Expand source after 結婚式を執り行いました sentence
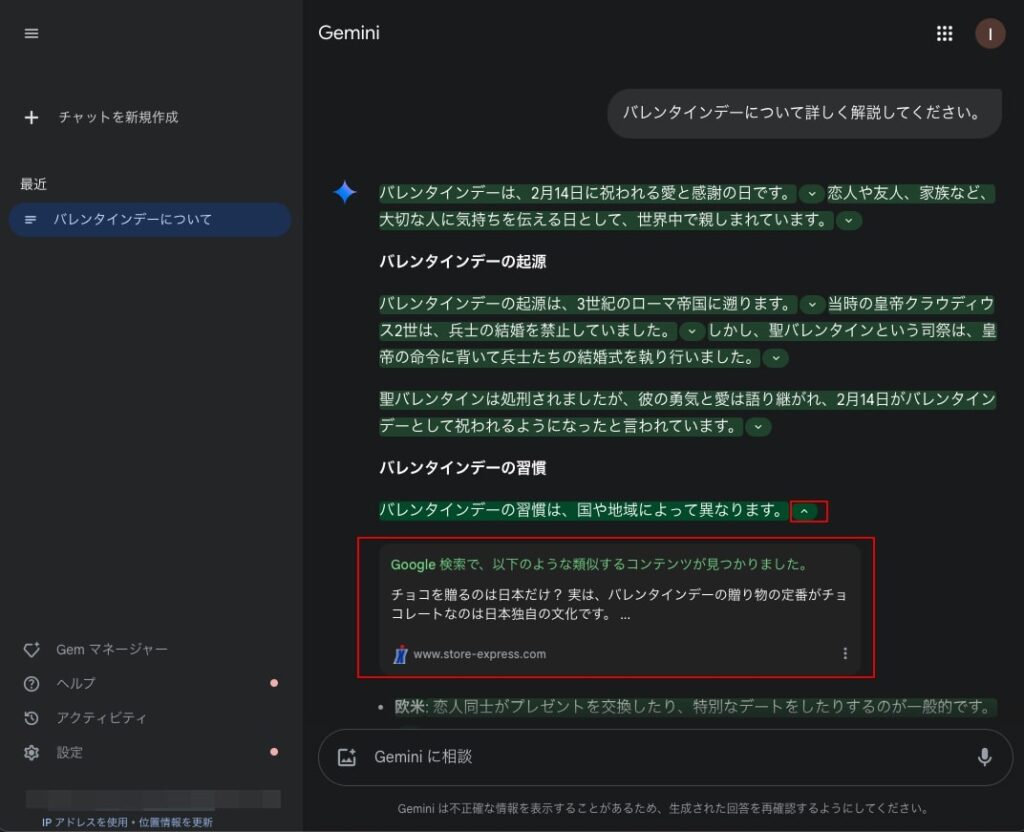The image size is (1024, 832). tap(775, 358)
